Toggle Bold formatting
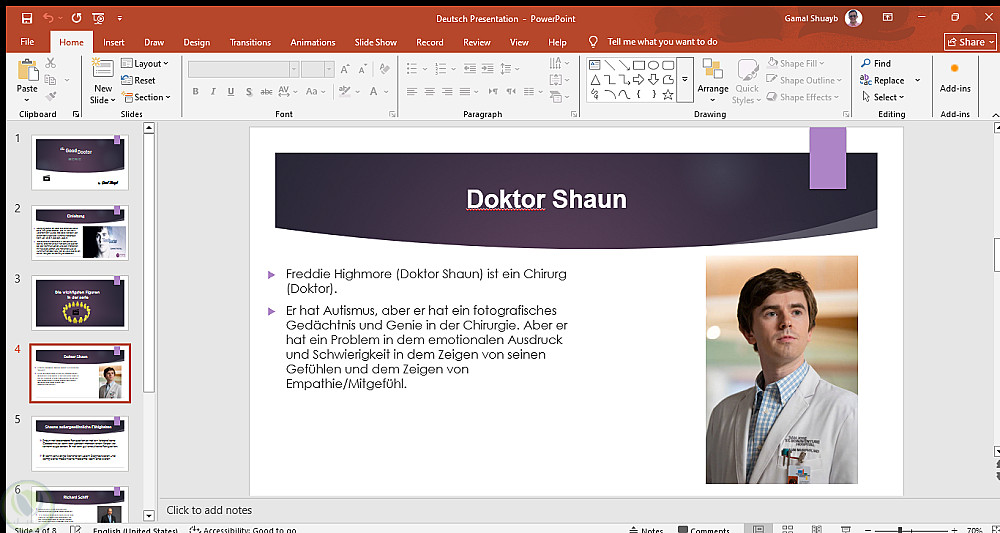Screen dimensions: 1000x533 point(195,92)
